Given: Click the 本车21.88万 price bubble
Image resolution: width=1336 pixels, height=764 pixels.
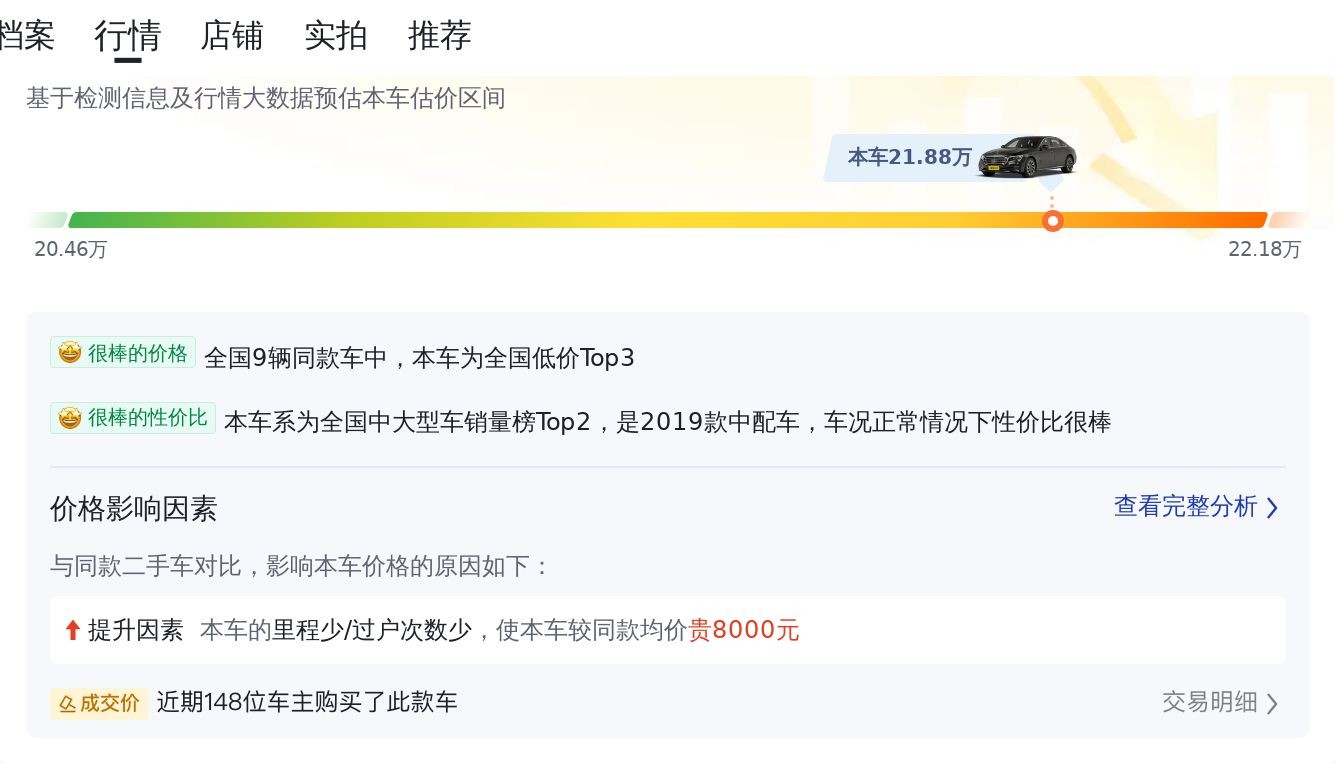Looking at the screenshot, I should tap(909, 157).
